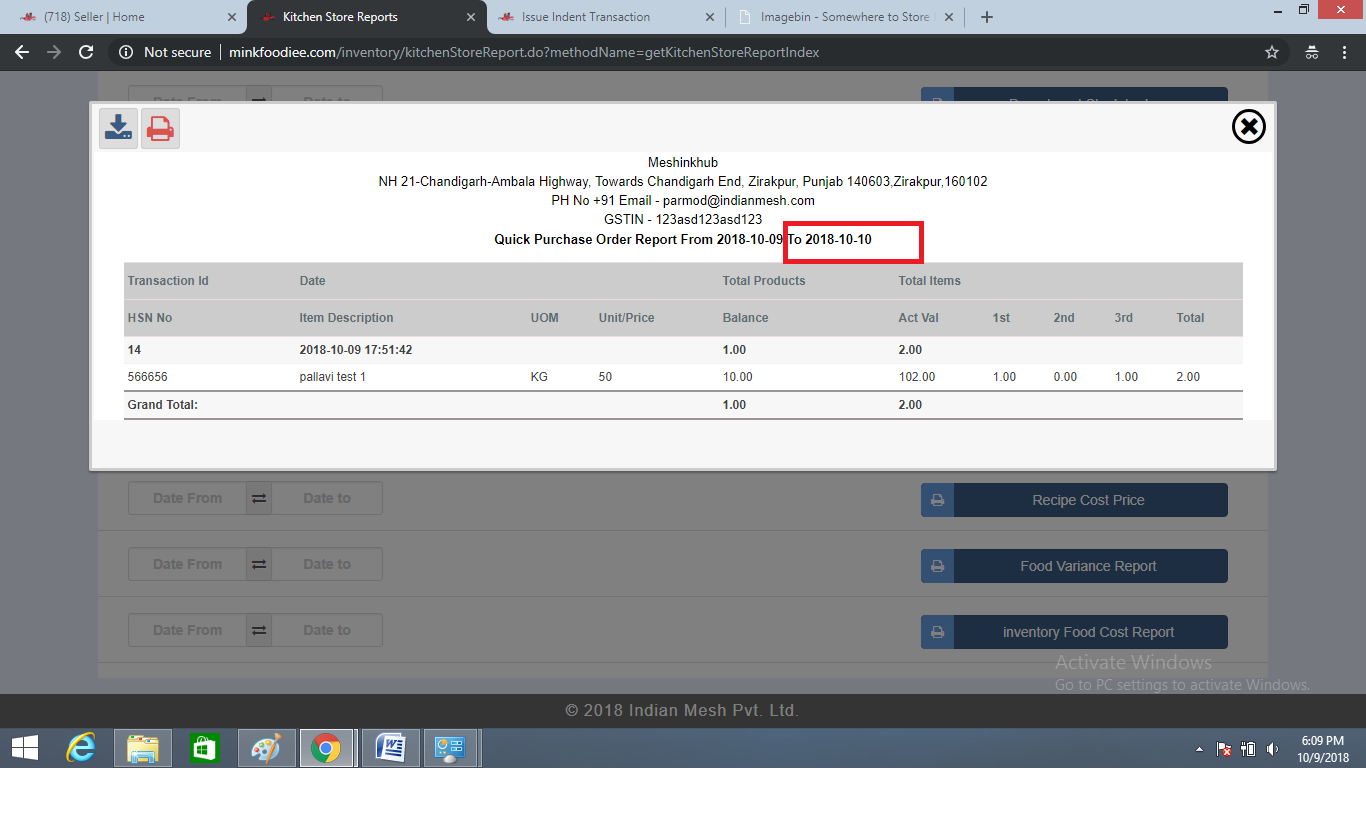The width and height of the screenshot is (1366, 840).
Task: Click Date to field for Food Variance Report
Action: coord(327,564)
